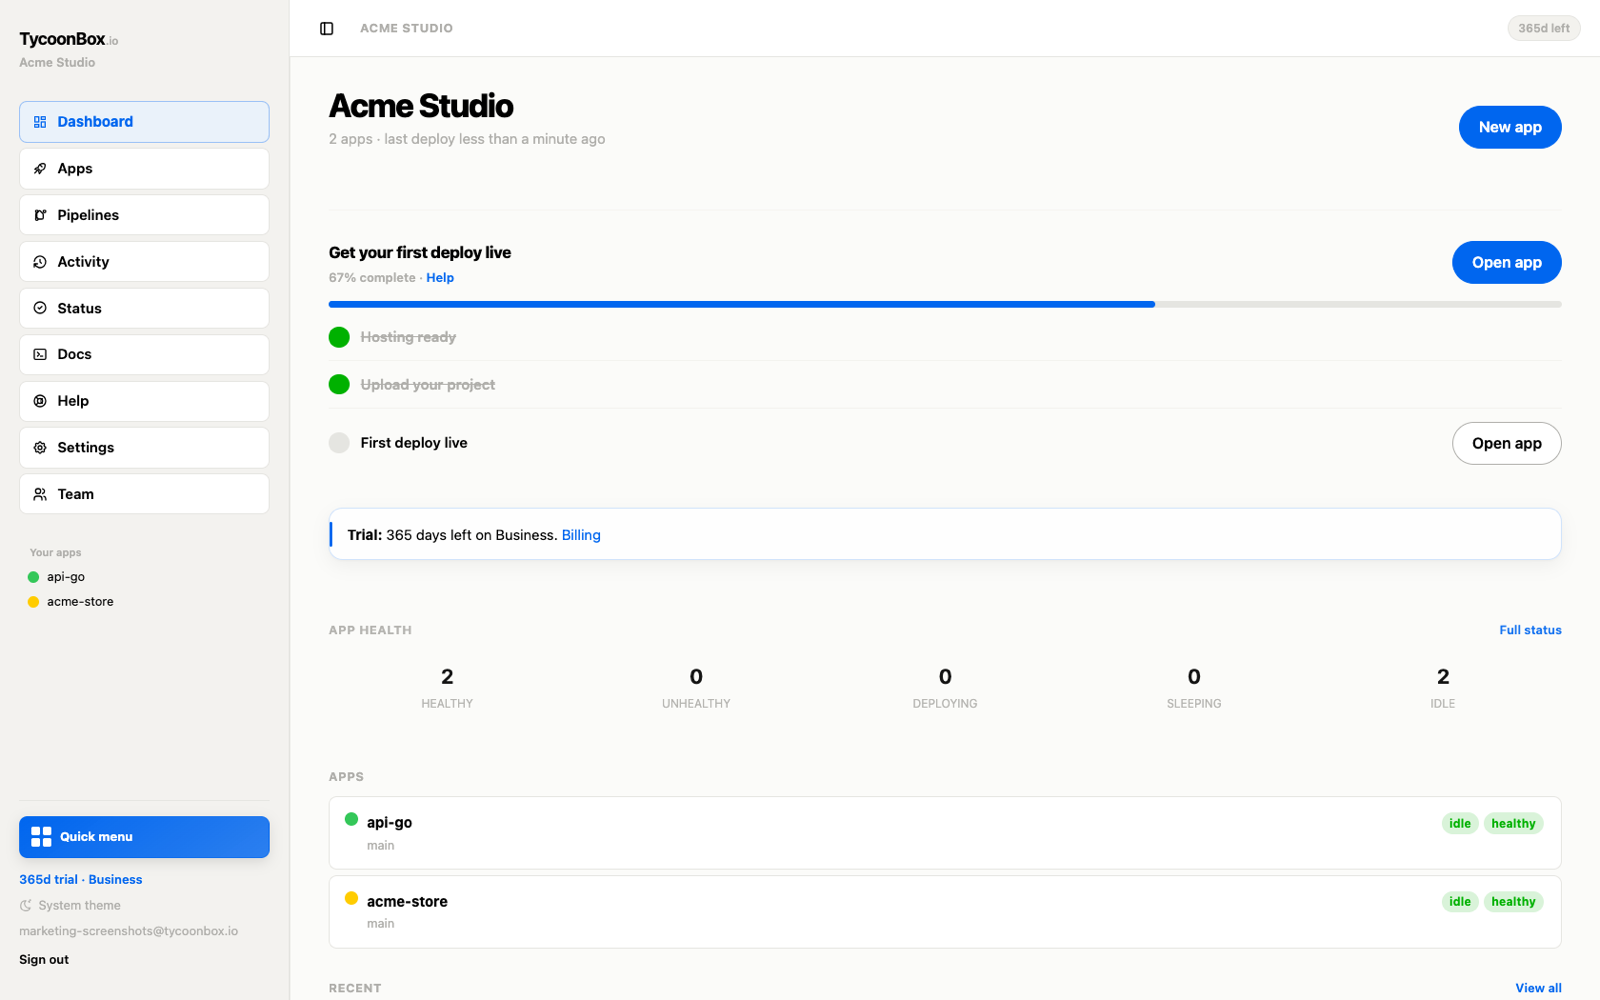
Task: Click the green check circle for Hosting ready
Action: click(x=339, y=337)
